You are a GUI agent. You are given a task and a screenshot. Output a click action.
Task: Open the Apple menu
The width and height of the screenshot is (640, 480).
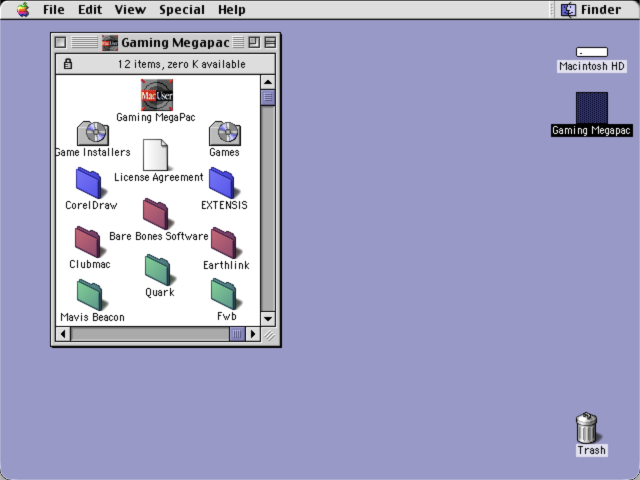[x=23, y=9]
